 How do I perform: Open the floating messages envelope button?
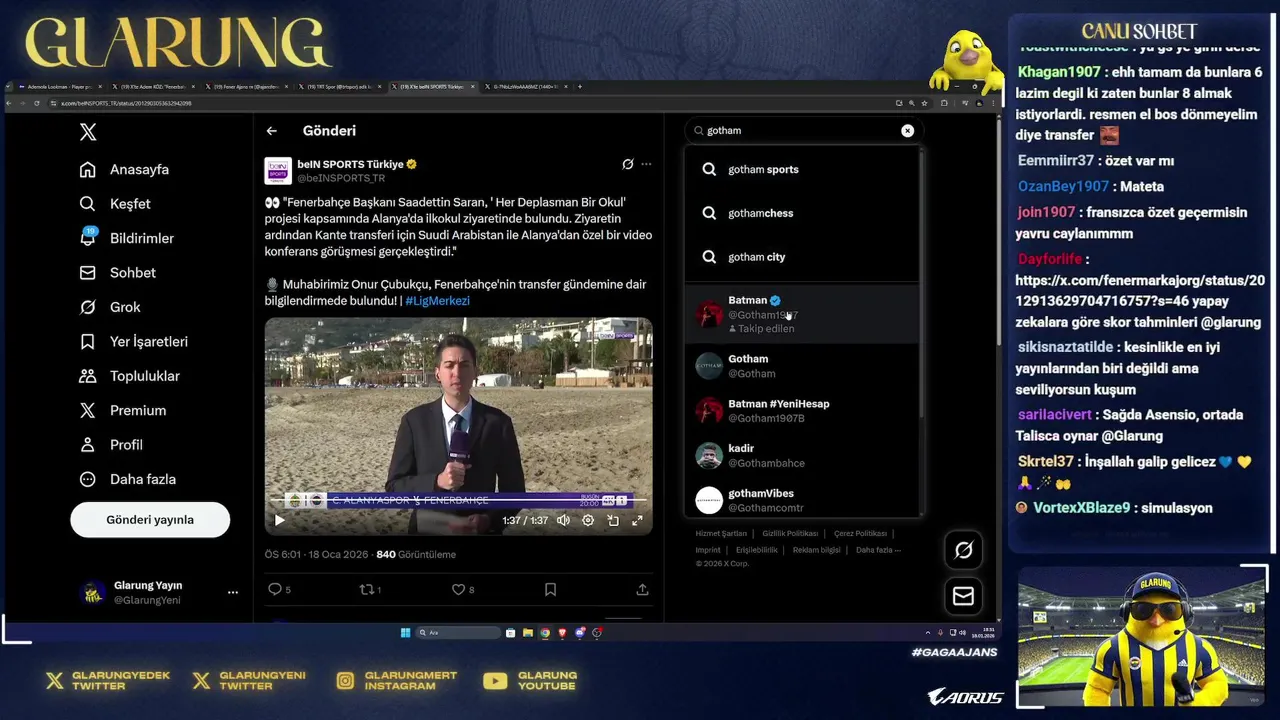click(x=963, y=596)
